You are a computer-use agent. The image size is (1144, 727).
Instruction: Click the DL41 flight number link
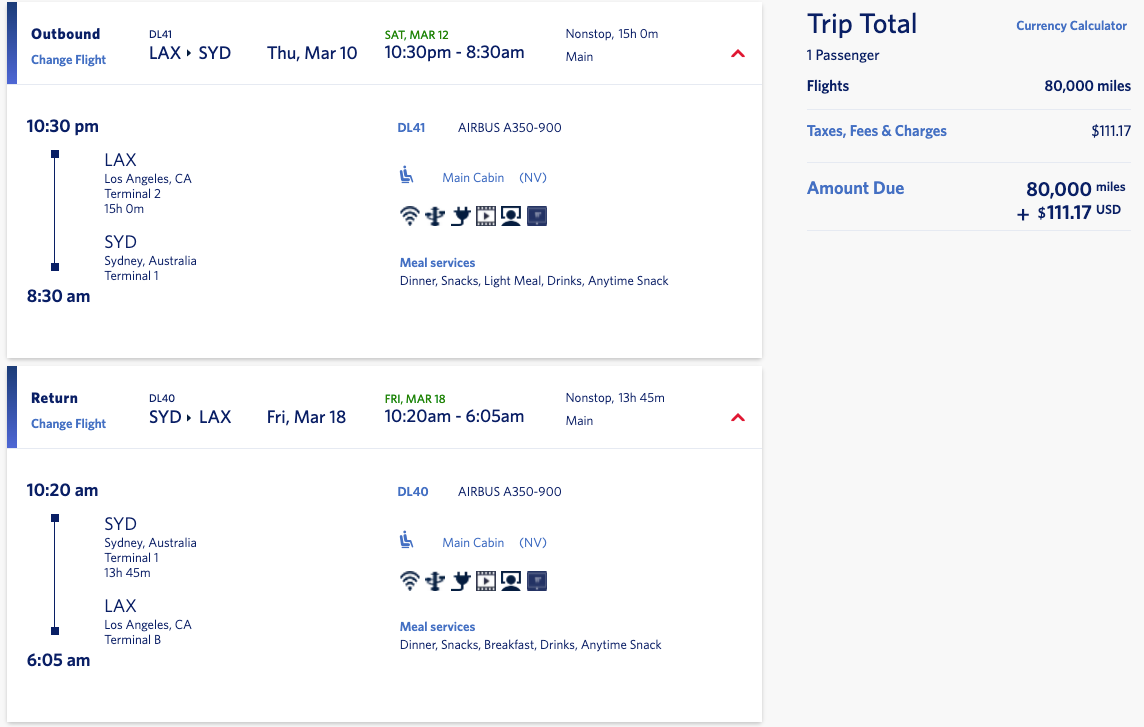[x=411, y=128]
